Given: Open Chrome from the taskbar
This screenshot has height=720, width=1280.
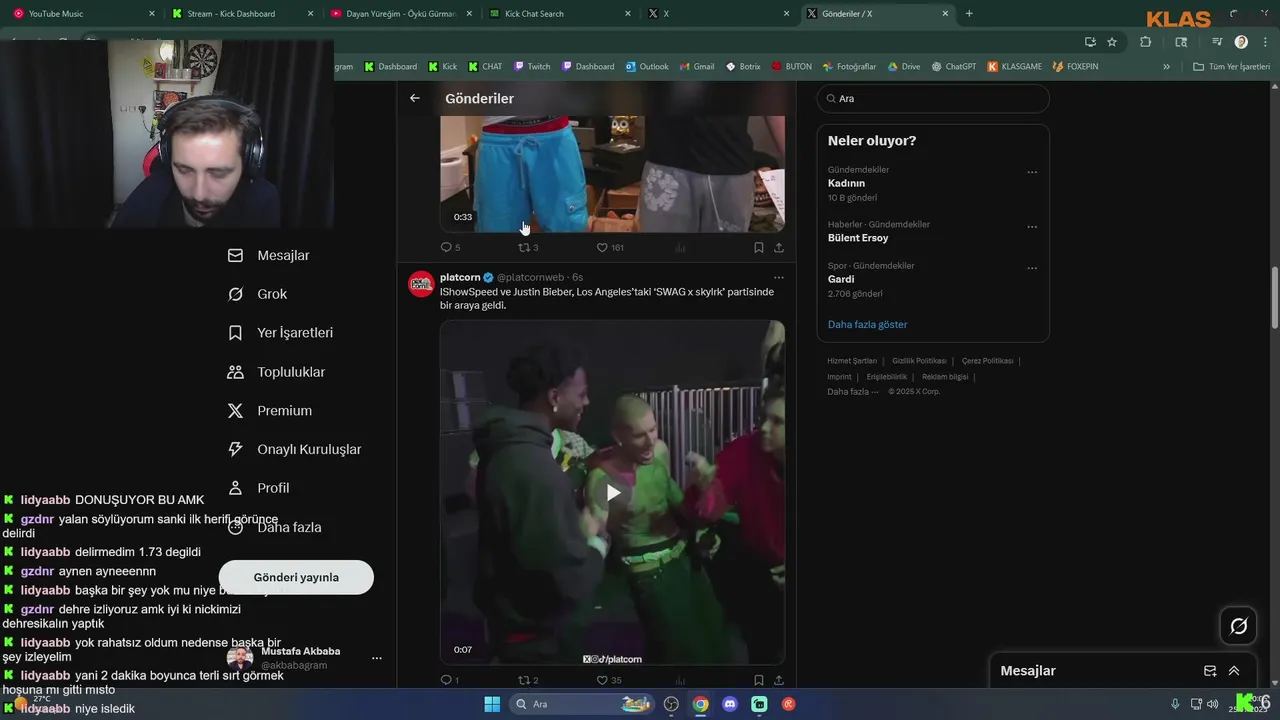Looking at the screenshot, I should [x=701, y=704].
